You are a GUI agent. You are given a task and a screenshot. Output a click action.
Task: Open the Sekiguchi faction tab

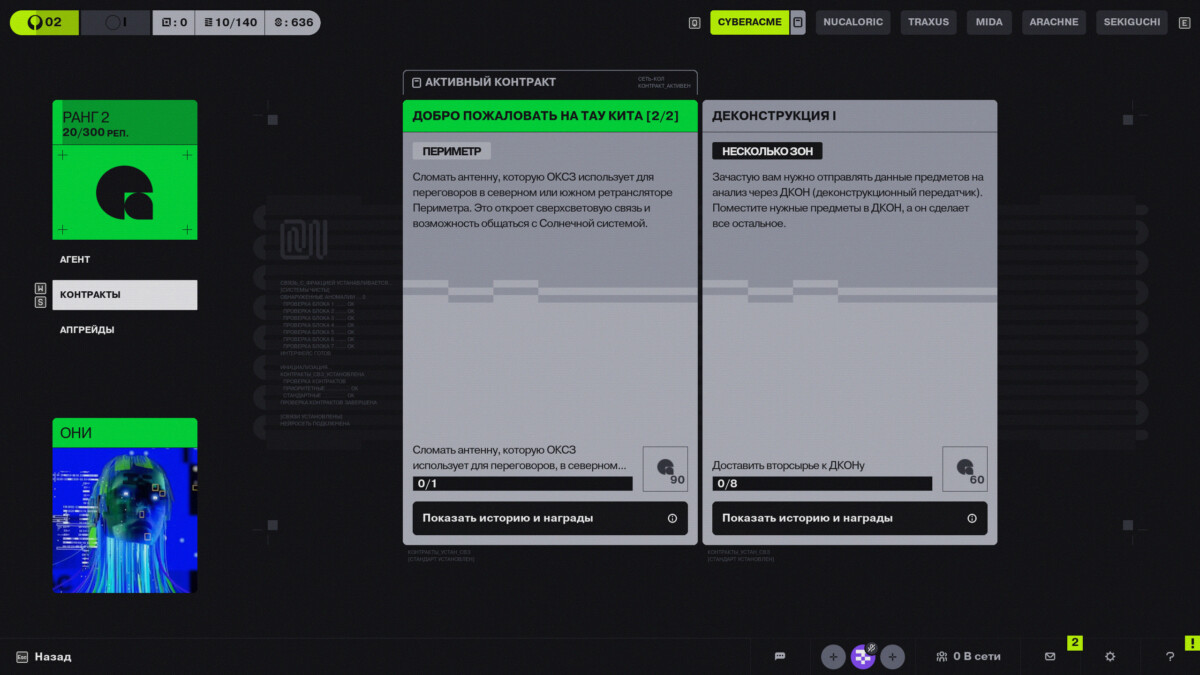pos(1131,22)
